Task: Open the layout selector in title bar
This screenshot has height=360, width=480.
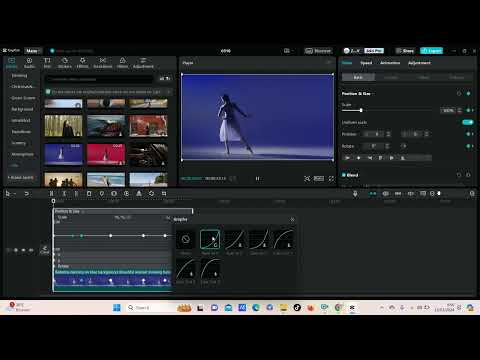Action: [288, 51]
